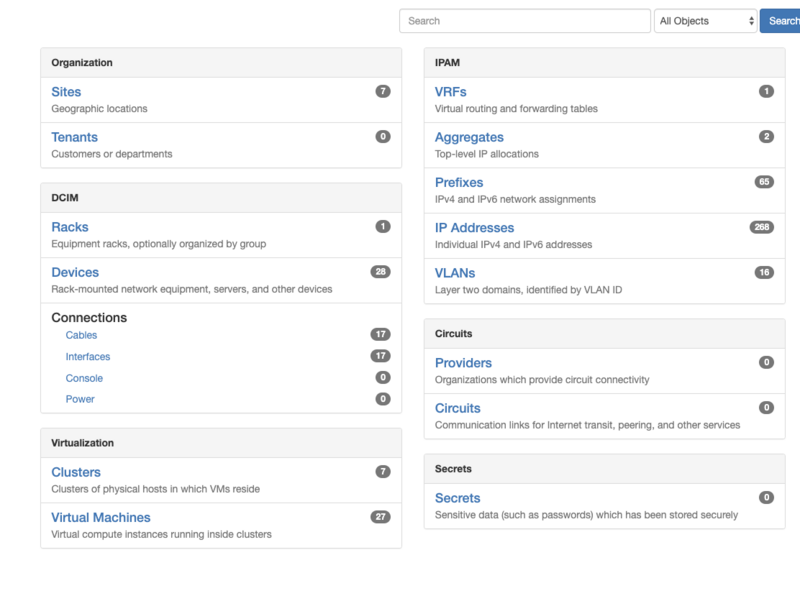
Task: Click the Devices count badge 28
Action: [381, 272]
